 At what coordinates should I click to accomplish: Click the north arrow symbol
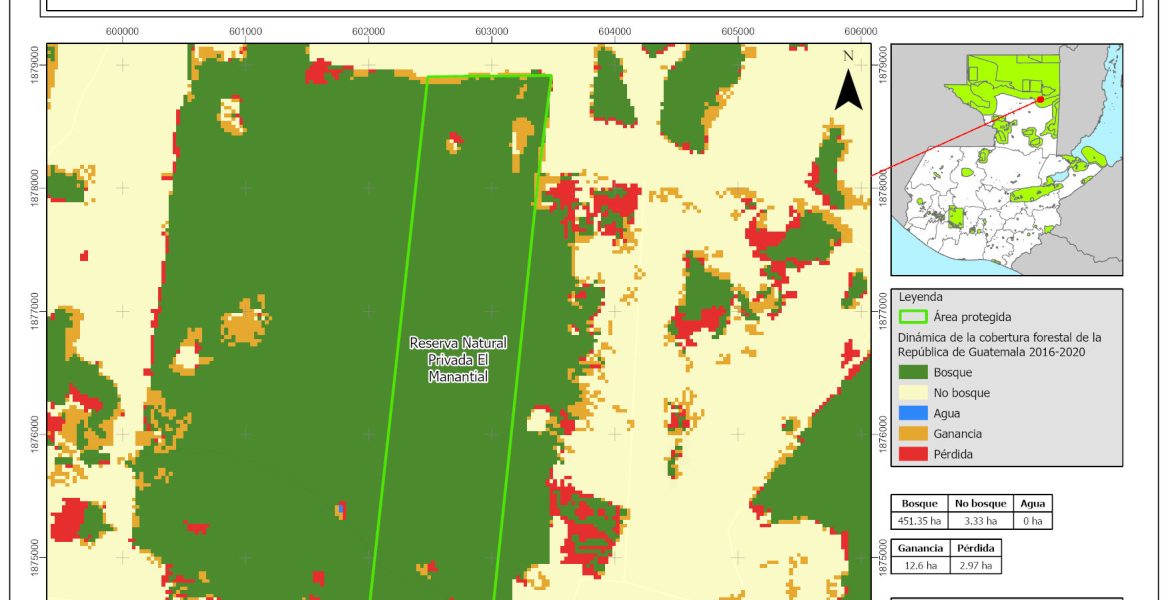[x=848, y=88]
